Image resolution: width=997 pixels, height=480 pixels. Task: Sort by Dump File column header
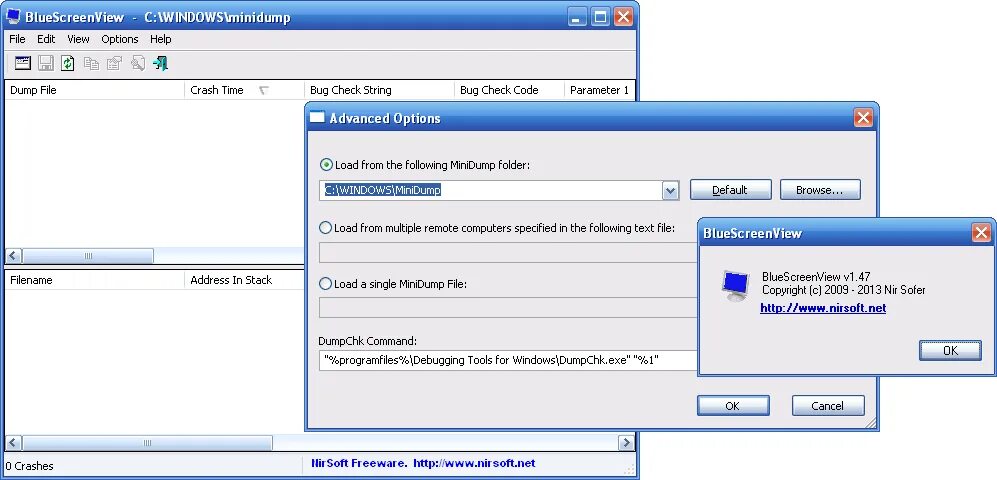[94, 90]
